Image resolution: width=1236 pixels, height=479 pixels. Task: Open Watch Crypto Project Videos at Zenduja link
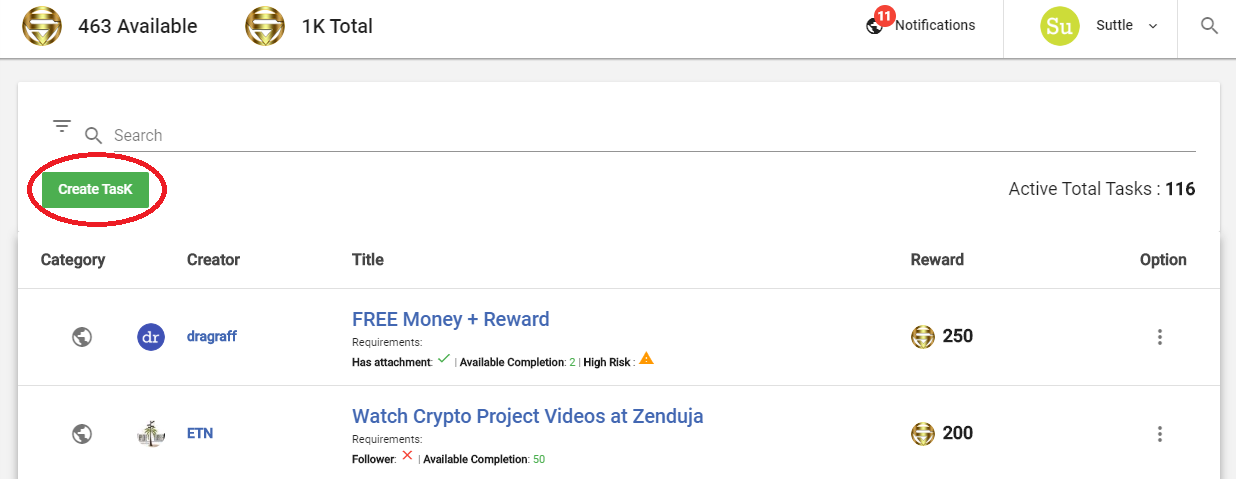[x=528, y=416]
